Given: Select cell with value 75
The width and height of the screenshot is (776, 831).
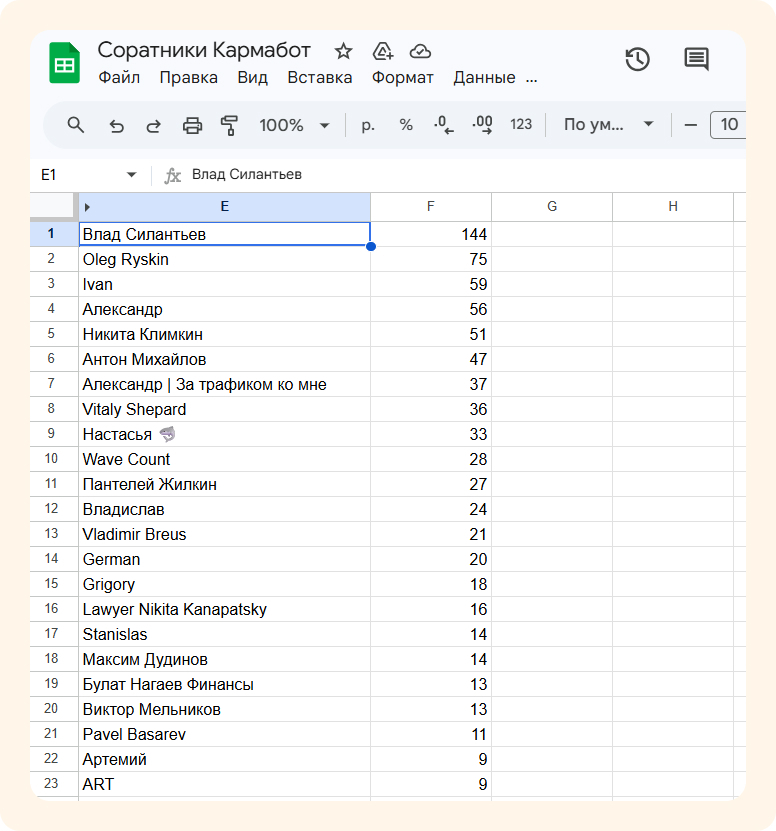Looking at the screenshot, I should (431, 259).
